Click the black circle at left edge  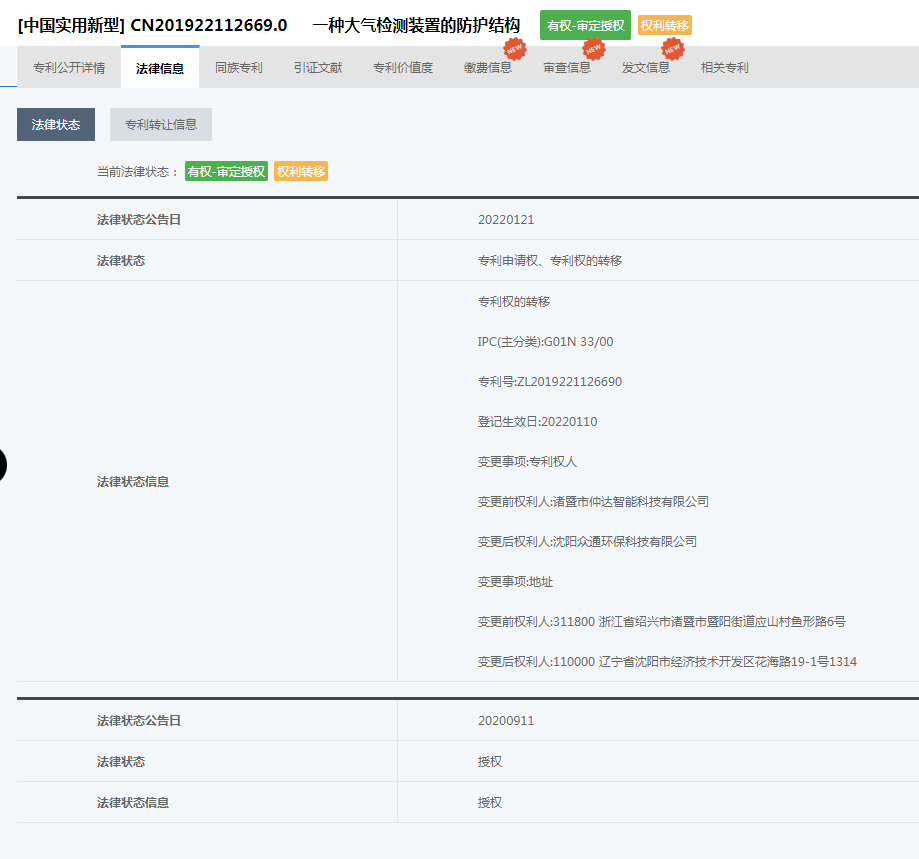tap(3, 465)
